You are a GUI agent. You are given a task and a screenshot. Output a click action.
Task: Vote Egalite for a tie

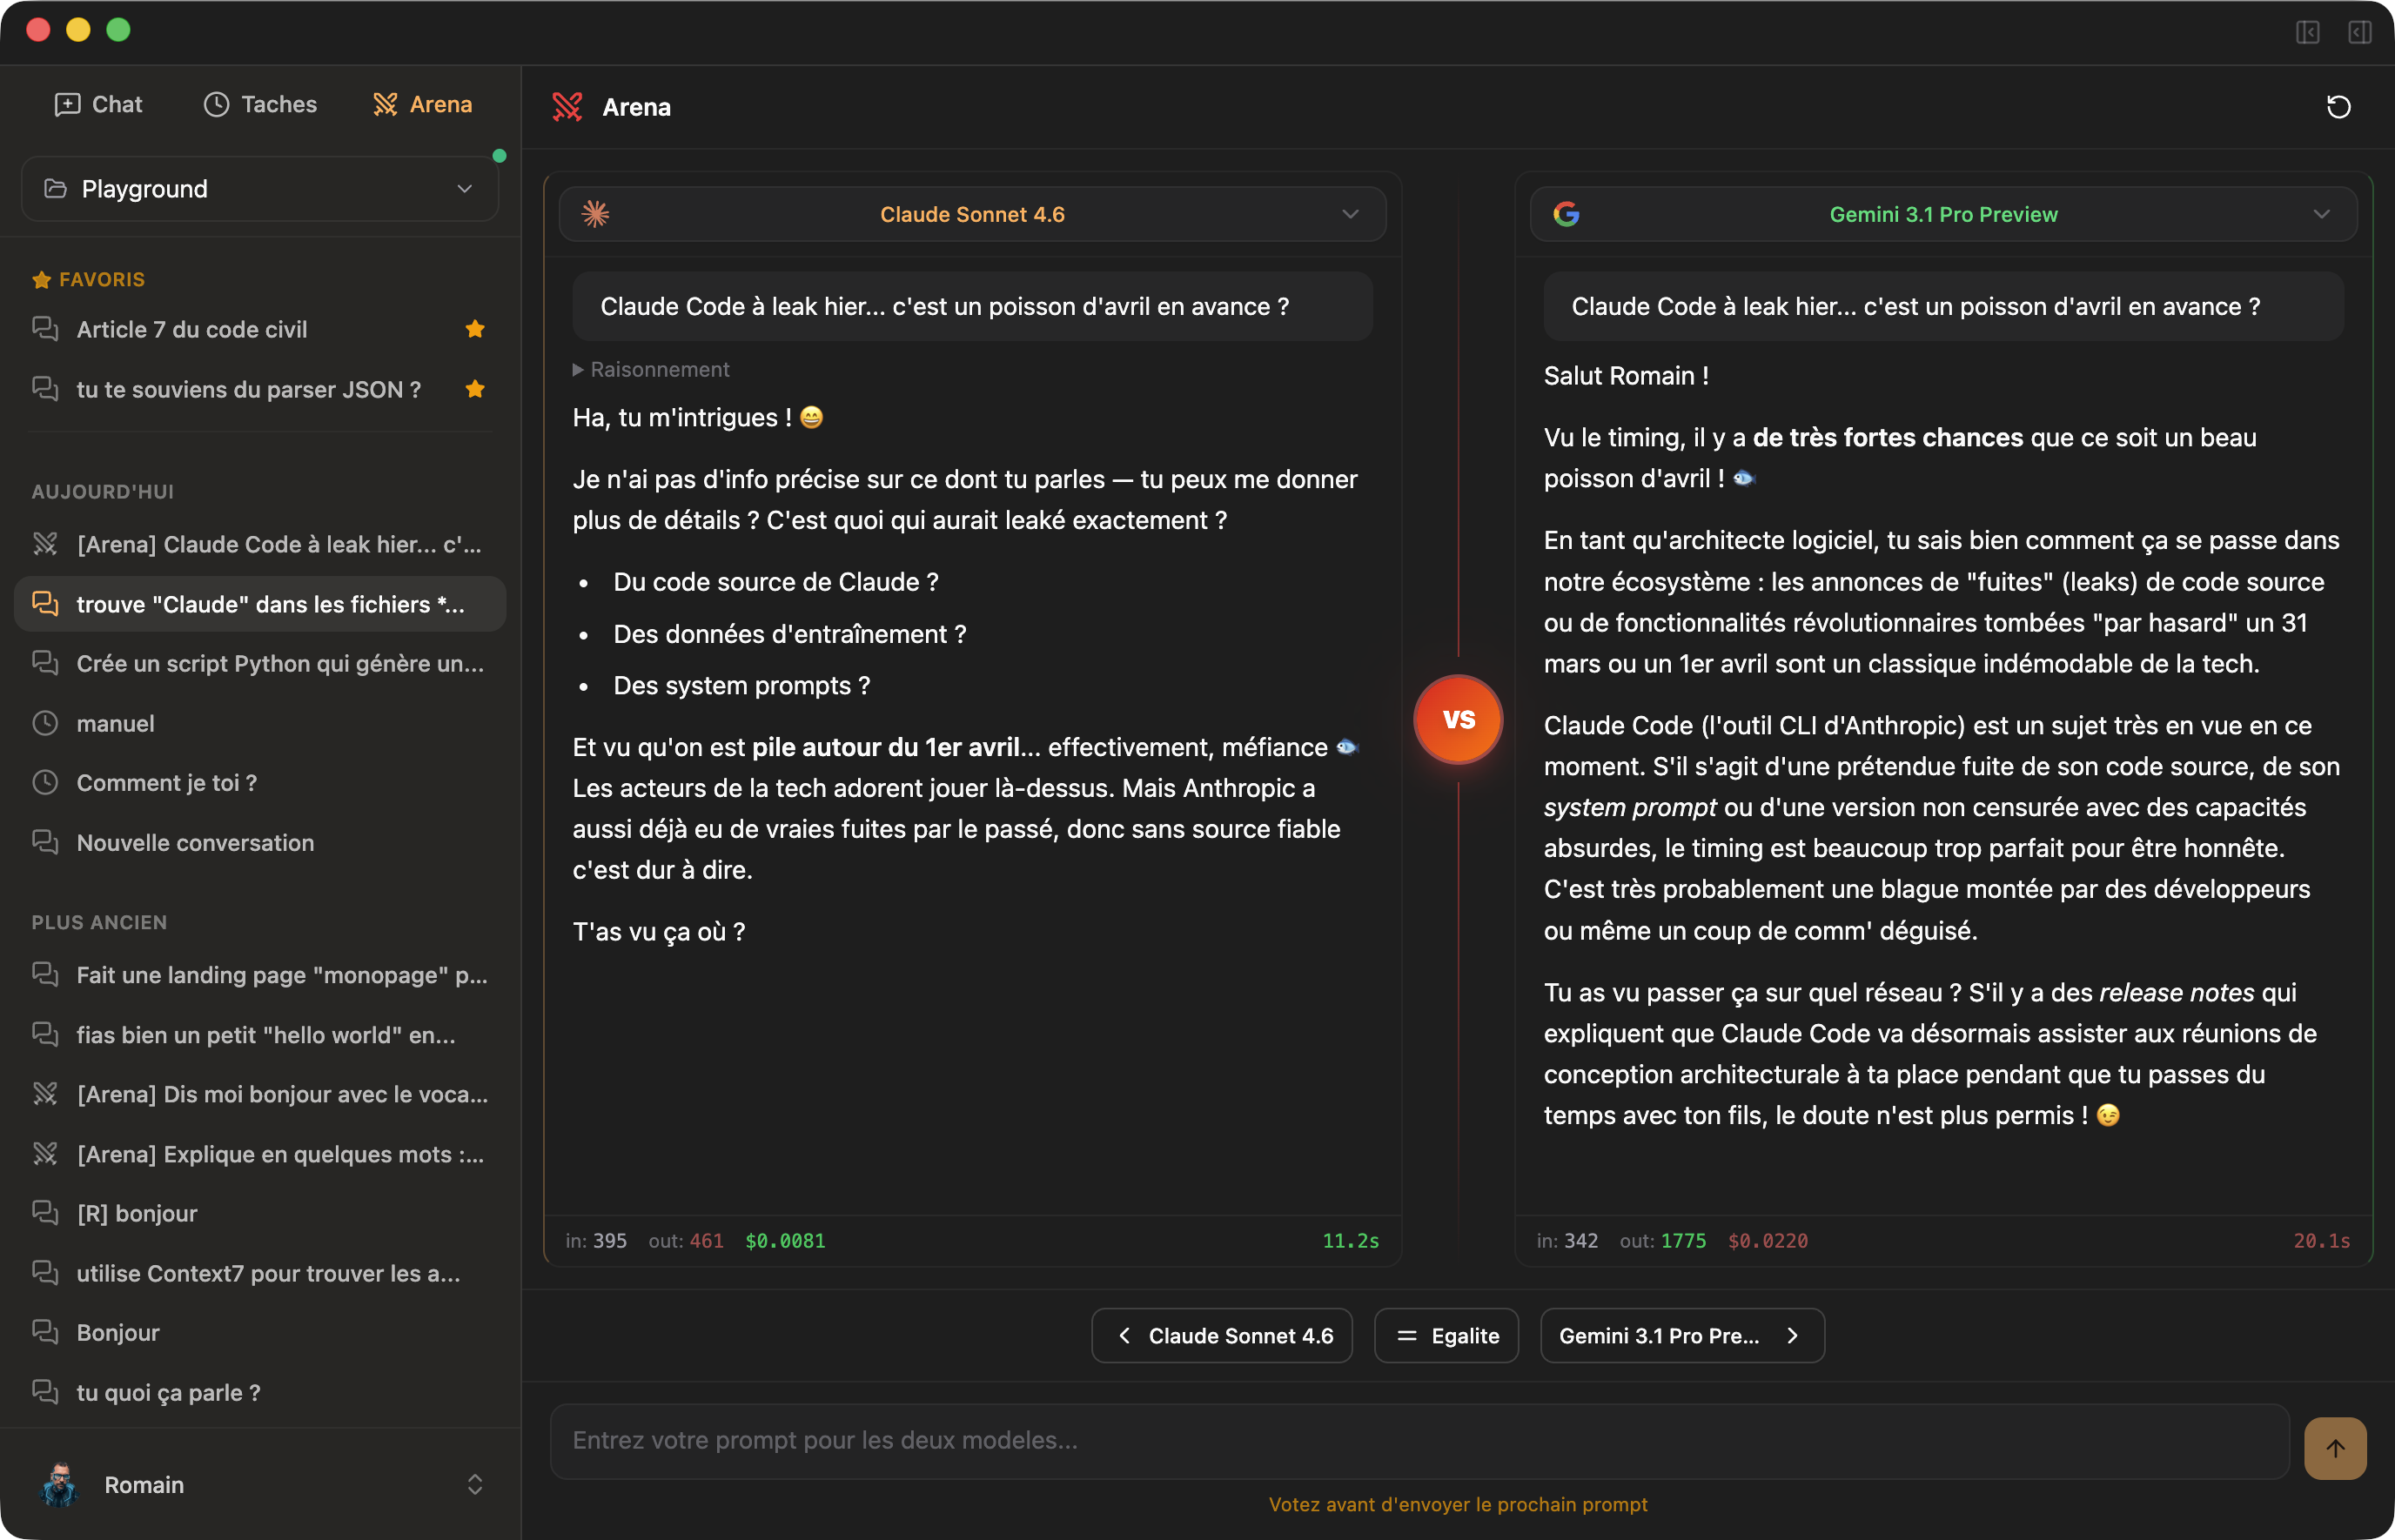1446,1336
